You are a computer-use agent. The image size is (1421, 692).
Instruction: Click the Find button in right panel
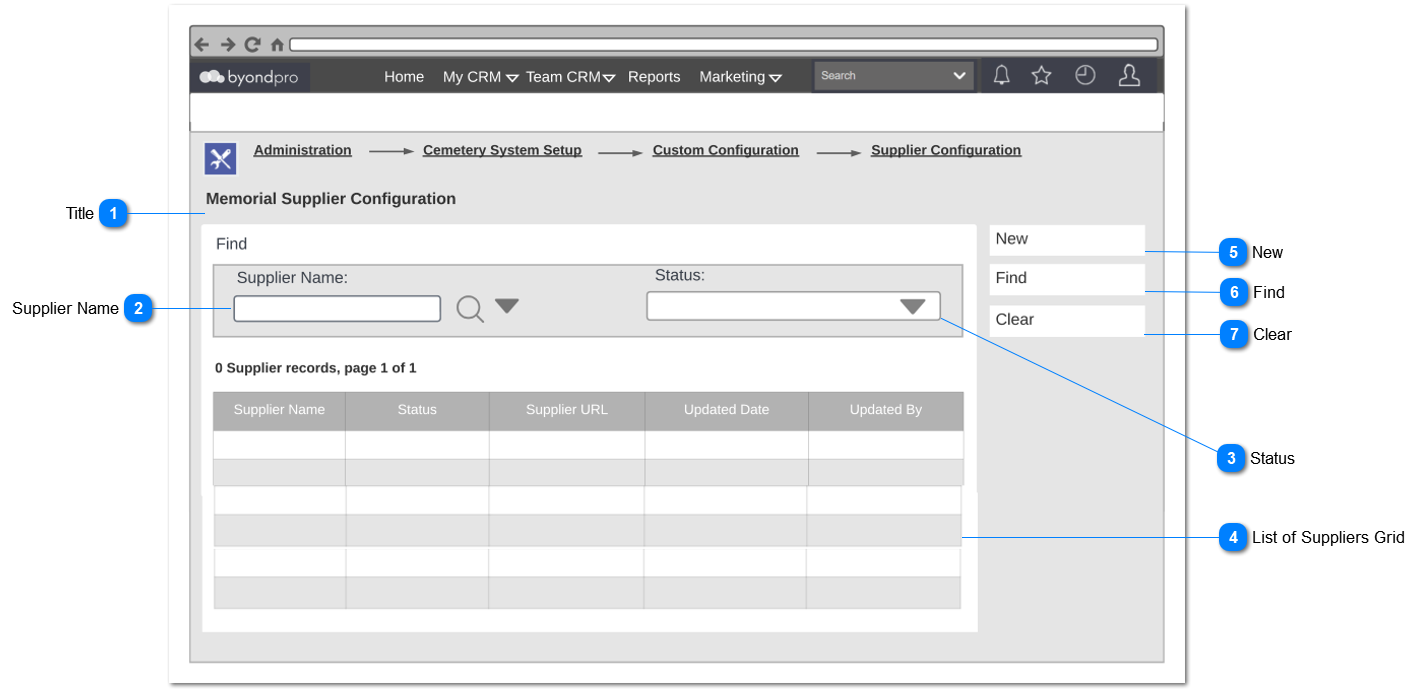(1067, 279)
